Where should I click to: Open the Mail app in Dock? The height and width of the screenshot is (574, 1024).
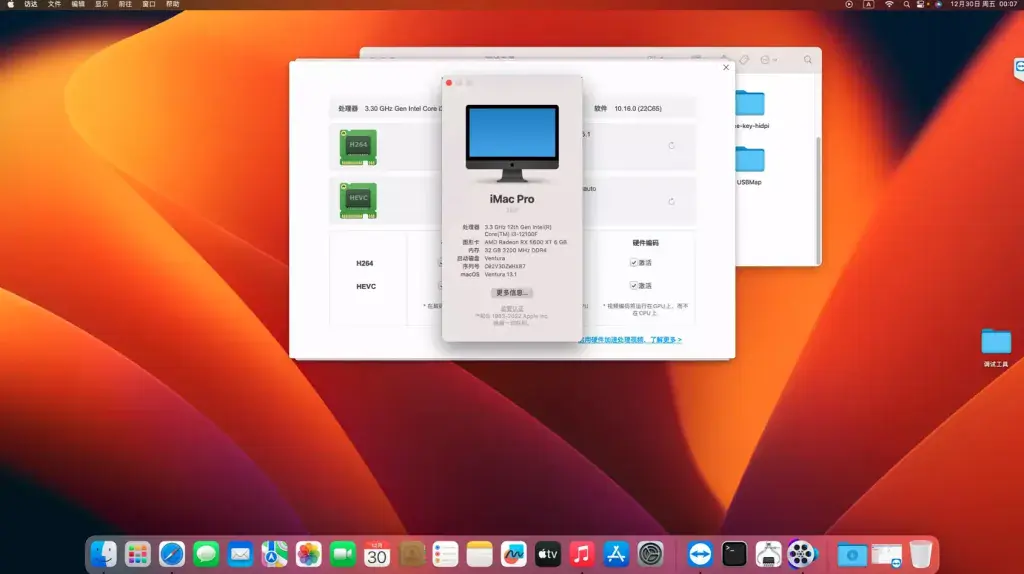(240, 554)
